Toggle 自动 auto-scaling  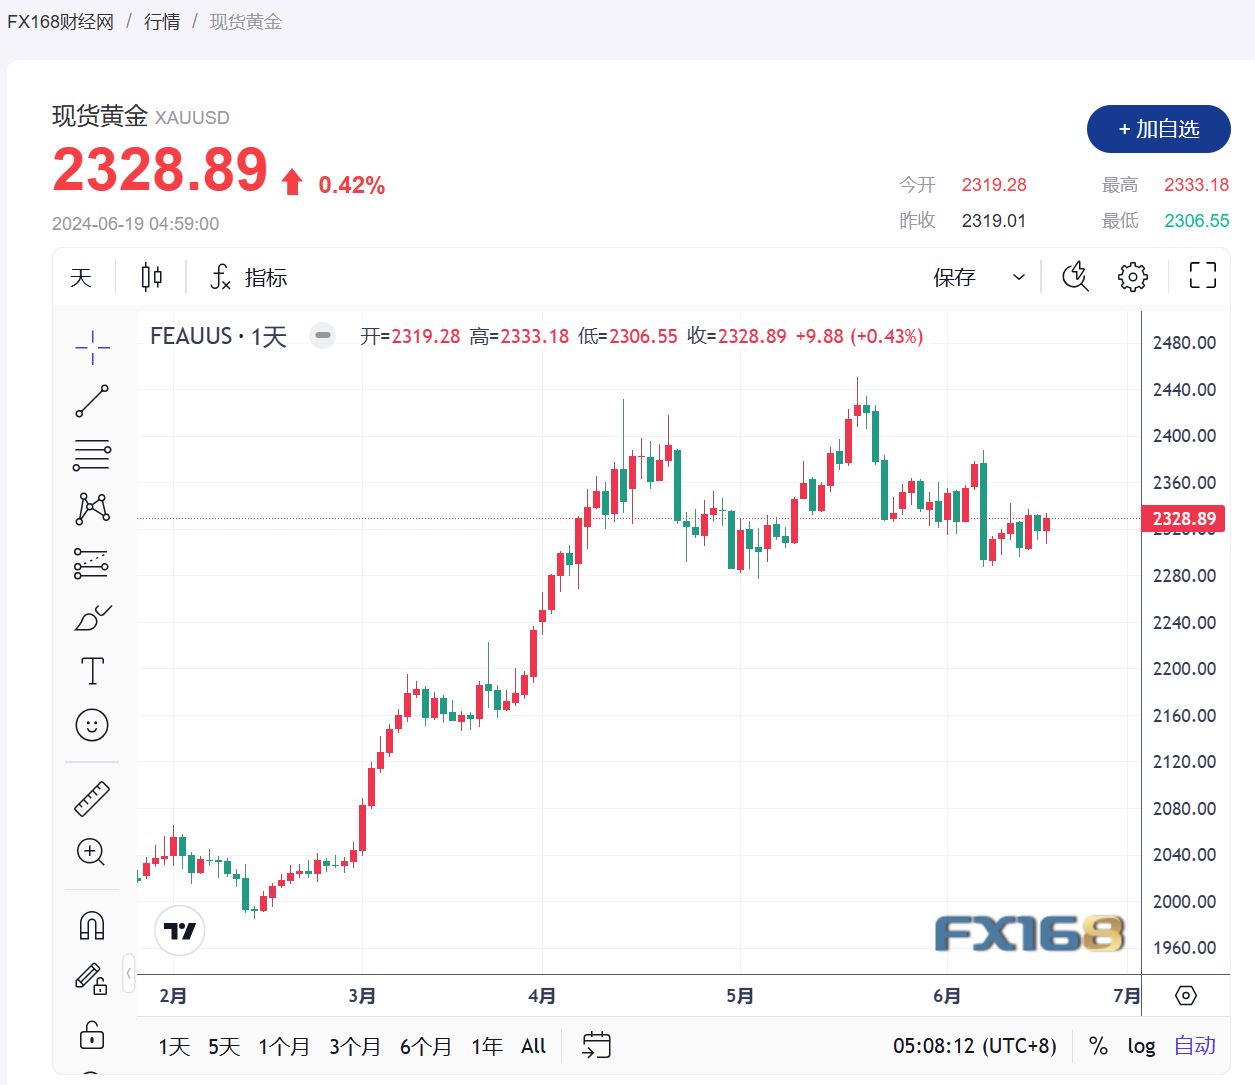[1194, 1046]
